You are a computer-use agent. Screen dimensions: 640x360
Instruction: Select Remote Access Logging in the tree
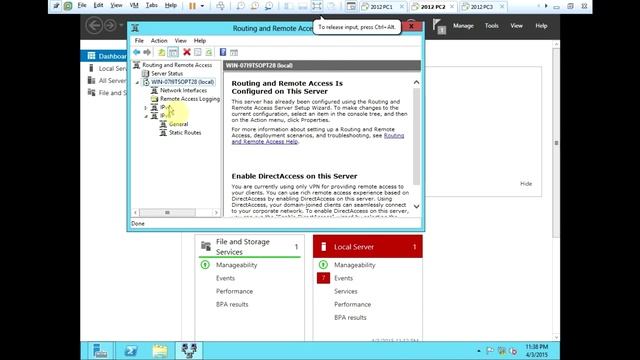coord(190,99)
